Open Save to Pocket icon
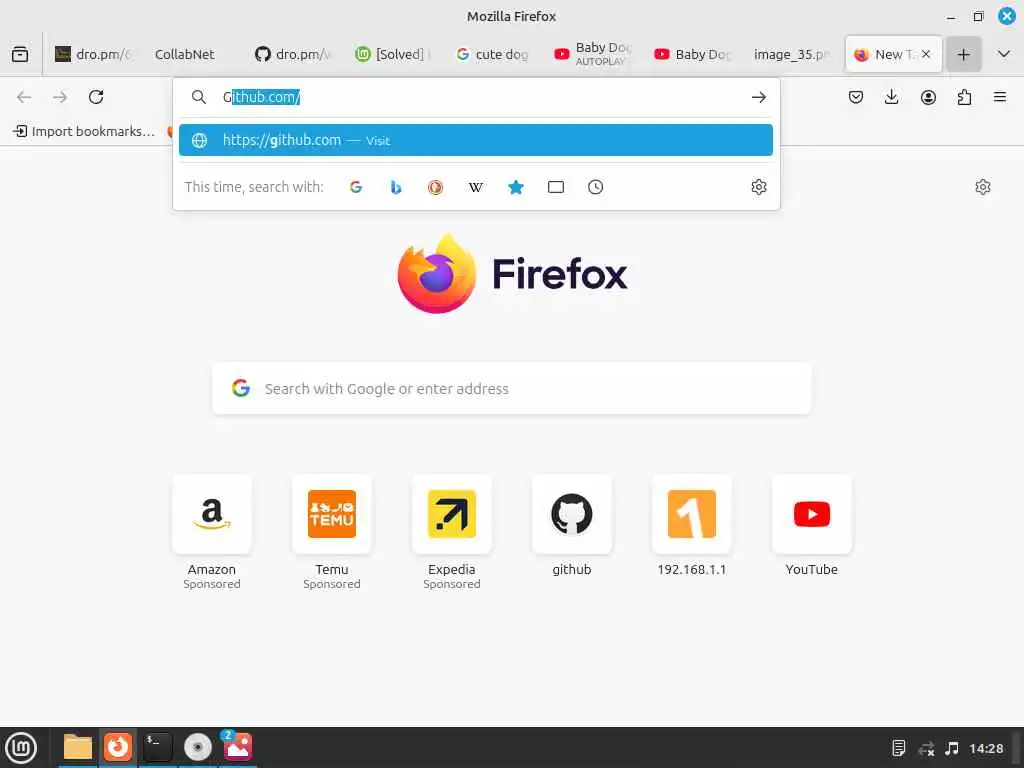The width and height of the screenshot is (1024, 768). point(856,97)
